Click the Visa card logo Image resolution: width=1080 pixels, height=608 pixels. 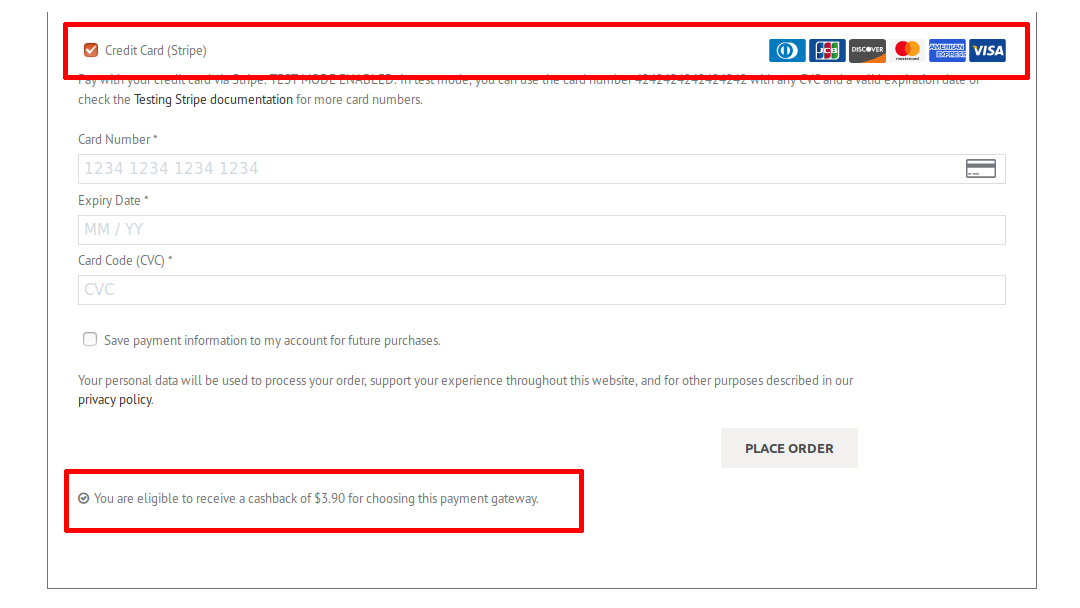pyautogui.click(x=987, y=50)
